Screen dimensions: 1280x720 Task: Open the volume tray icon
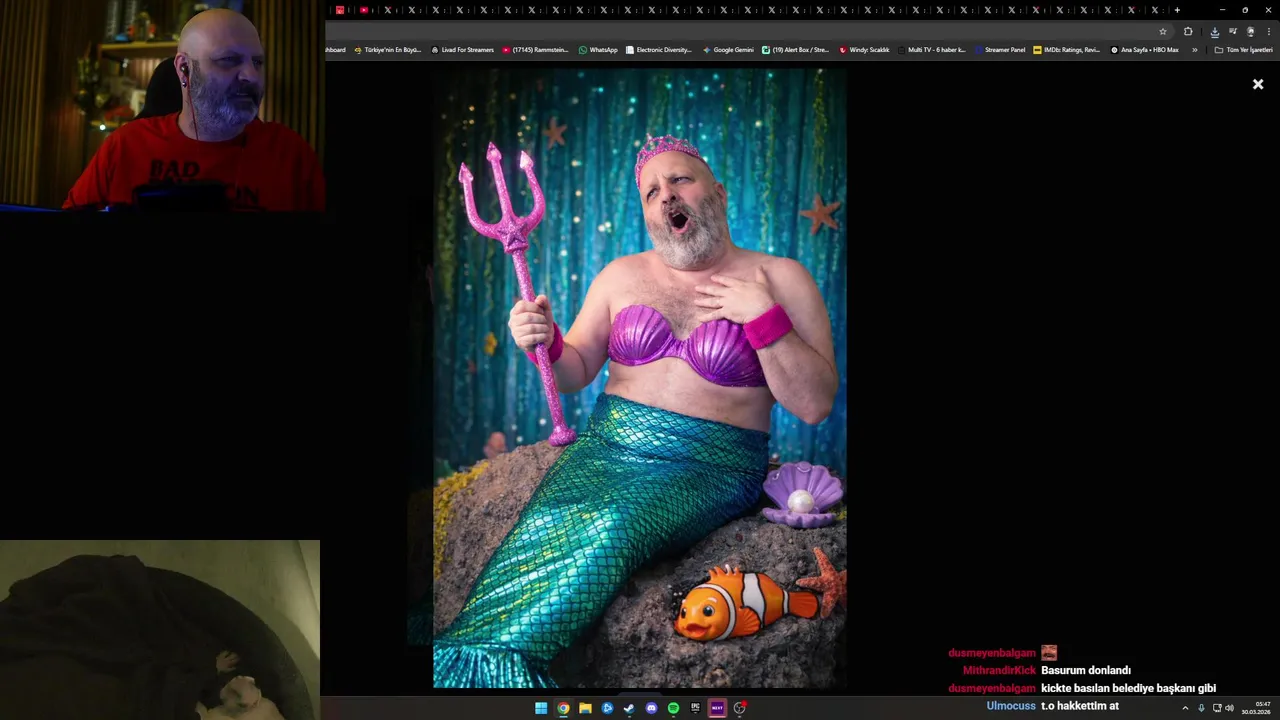[1229, 708]
